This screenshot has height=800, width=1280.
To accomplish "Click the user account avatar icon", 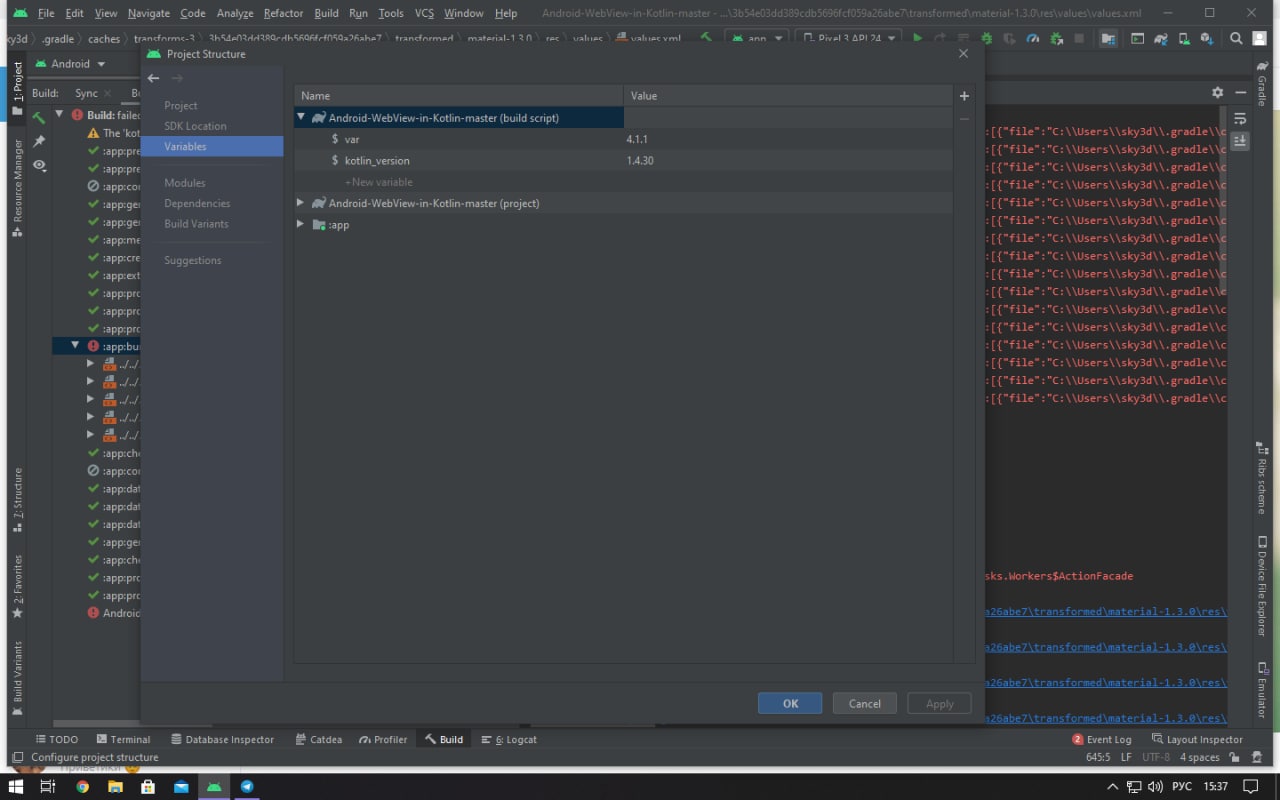I will pos(1261,39).
